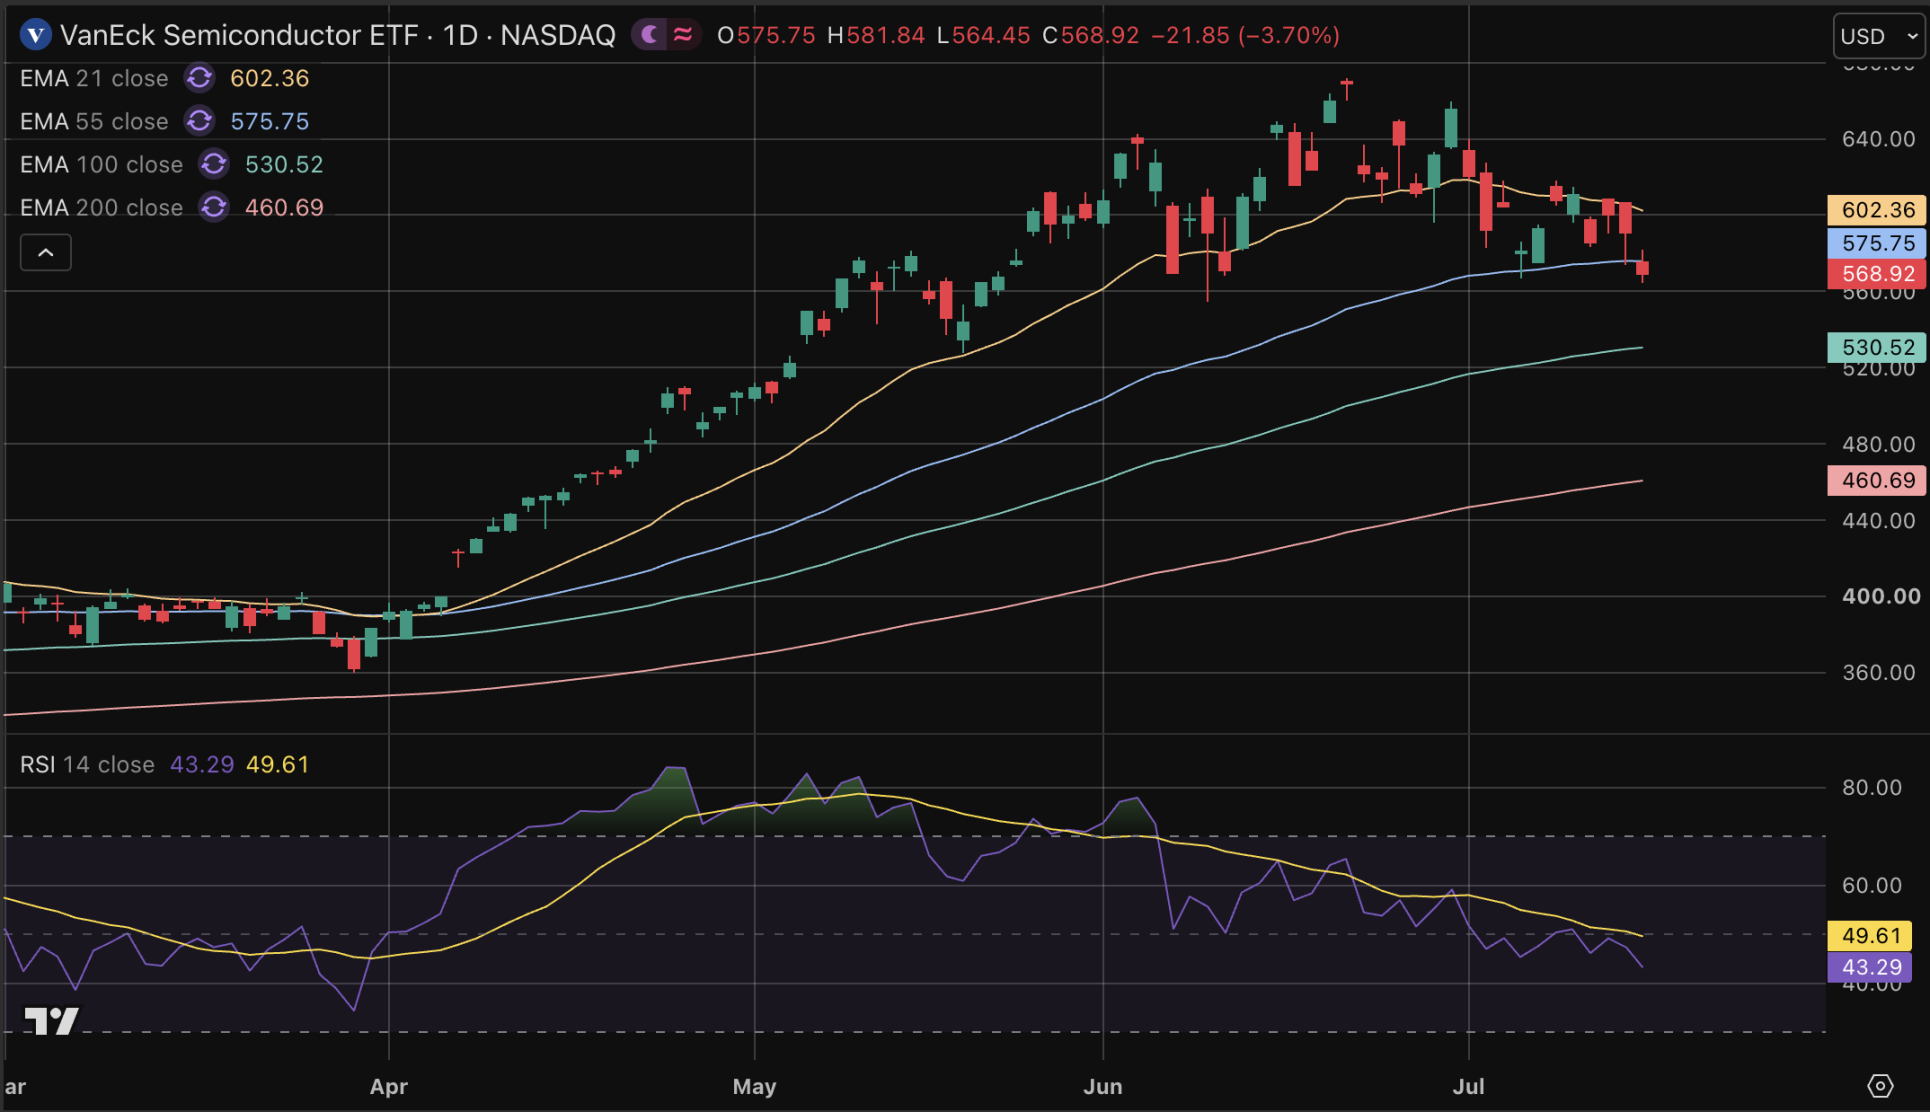Viewport: 1930px width, 1112px height.
Task: Click the May label on the time axis
Action: click(x=754, y=1086)
